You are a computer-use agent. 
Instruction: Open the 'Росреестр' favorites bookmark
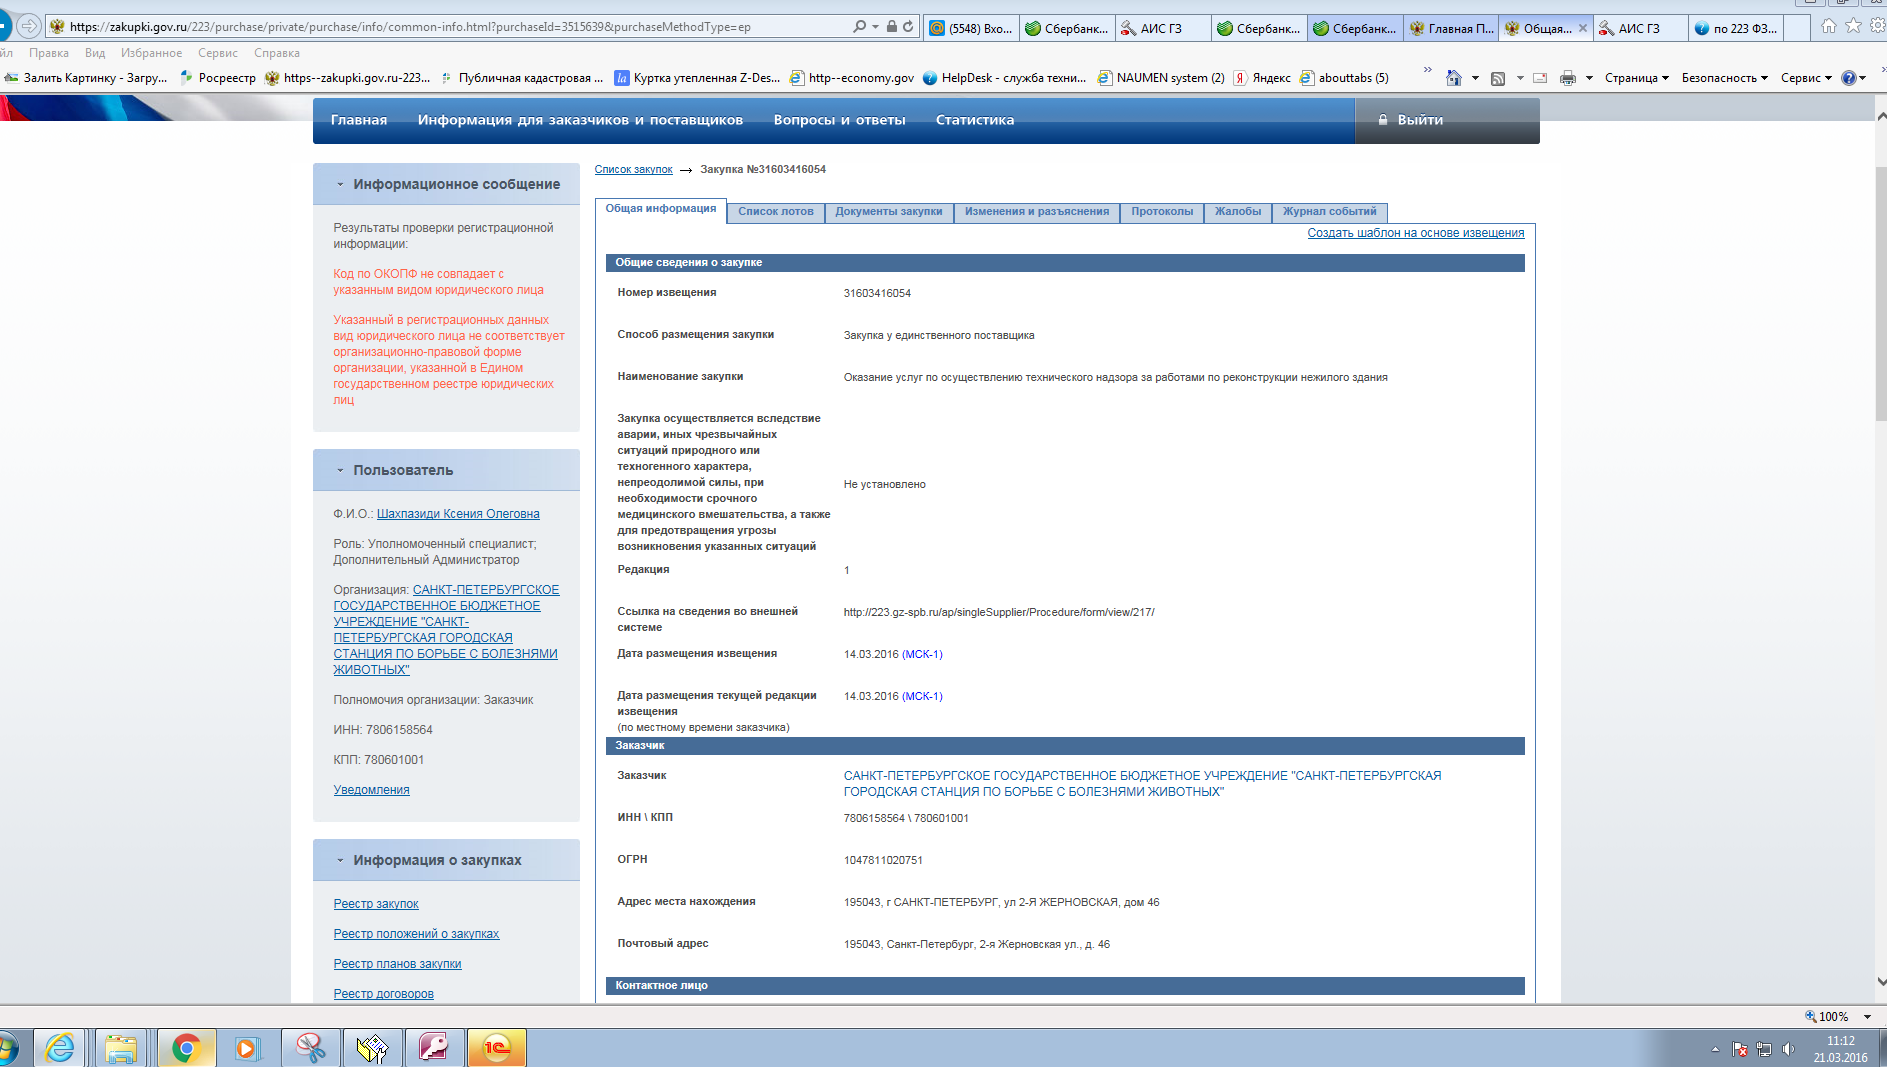(217, 78)
